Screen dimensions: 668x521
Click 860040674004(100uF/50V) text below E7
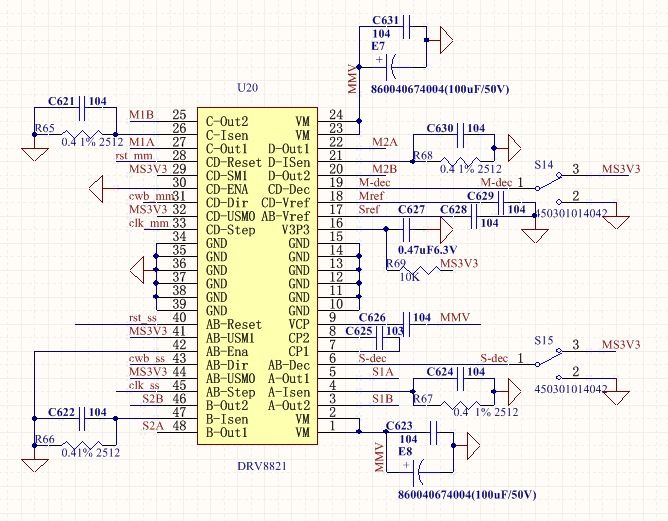(440, 89)
